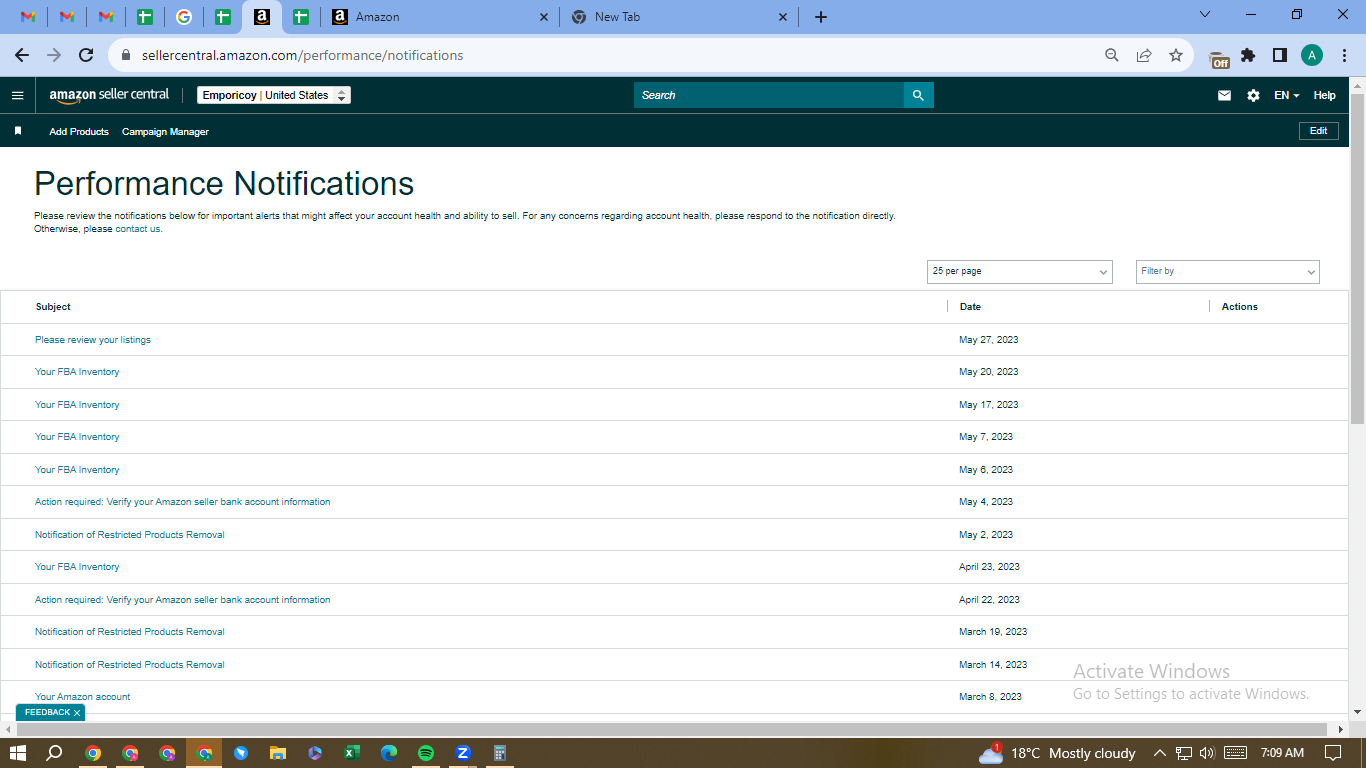Submit search with the magnifier button
Screen dimensions: 1366x768
click(919, 95)
